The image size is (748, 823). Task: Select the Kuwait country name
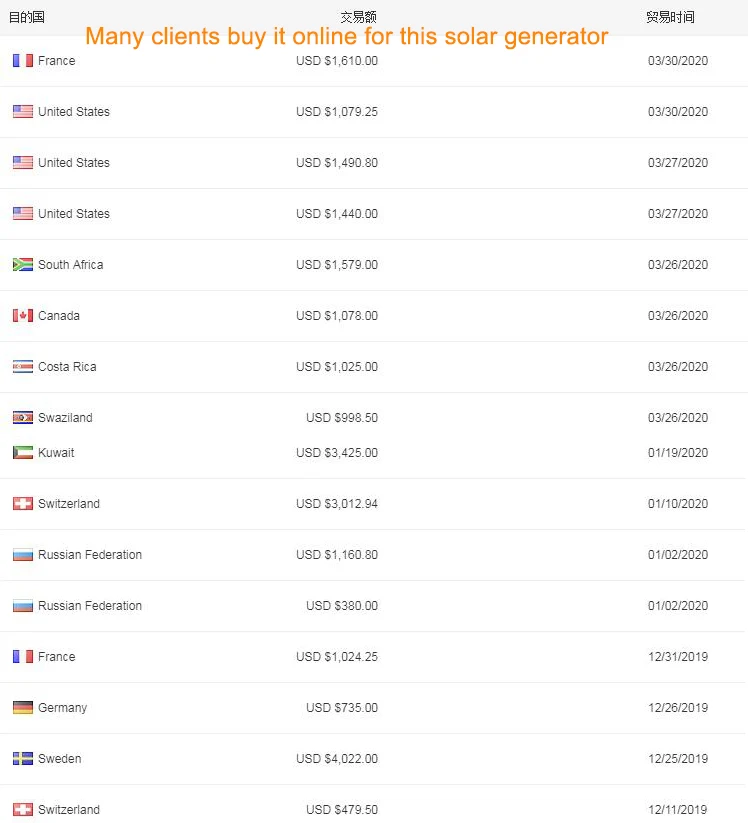[x=56, y=453]
